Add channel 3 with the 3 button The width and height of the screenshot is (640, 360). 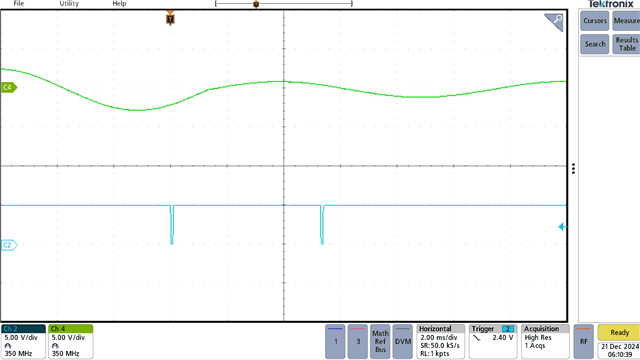coord(358,342)
